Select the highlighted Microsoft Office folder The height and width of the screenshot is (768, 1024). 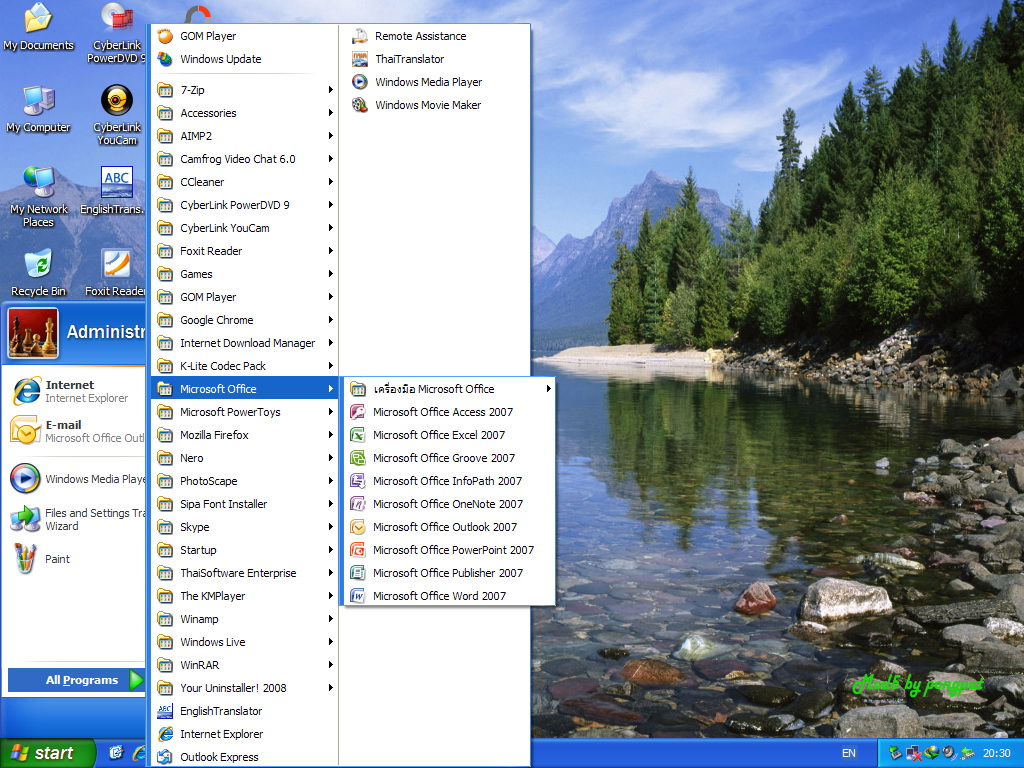(245, 389)
